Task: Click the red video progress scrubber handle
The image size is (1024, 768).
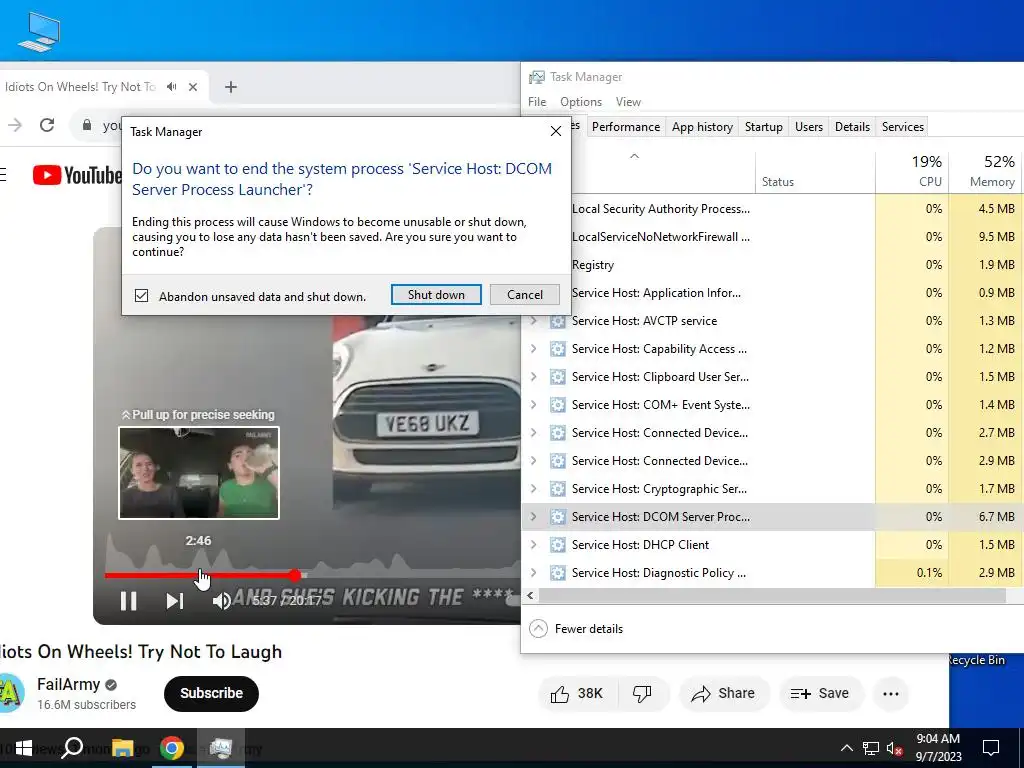Action: (295, 575)
